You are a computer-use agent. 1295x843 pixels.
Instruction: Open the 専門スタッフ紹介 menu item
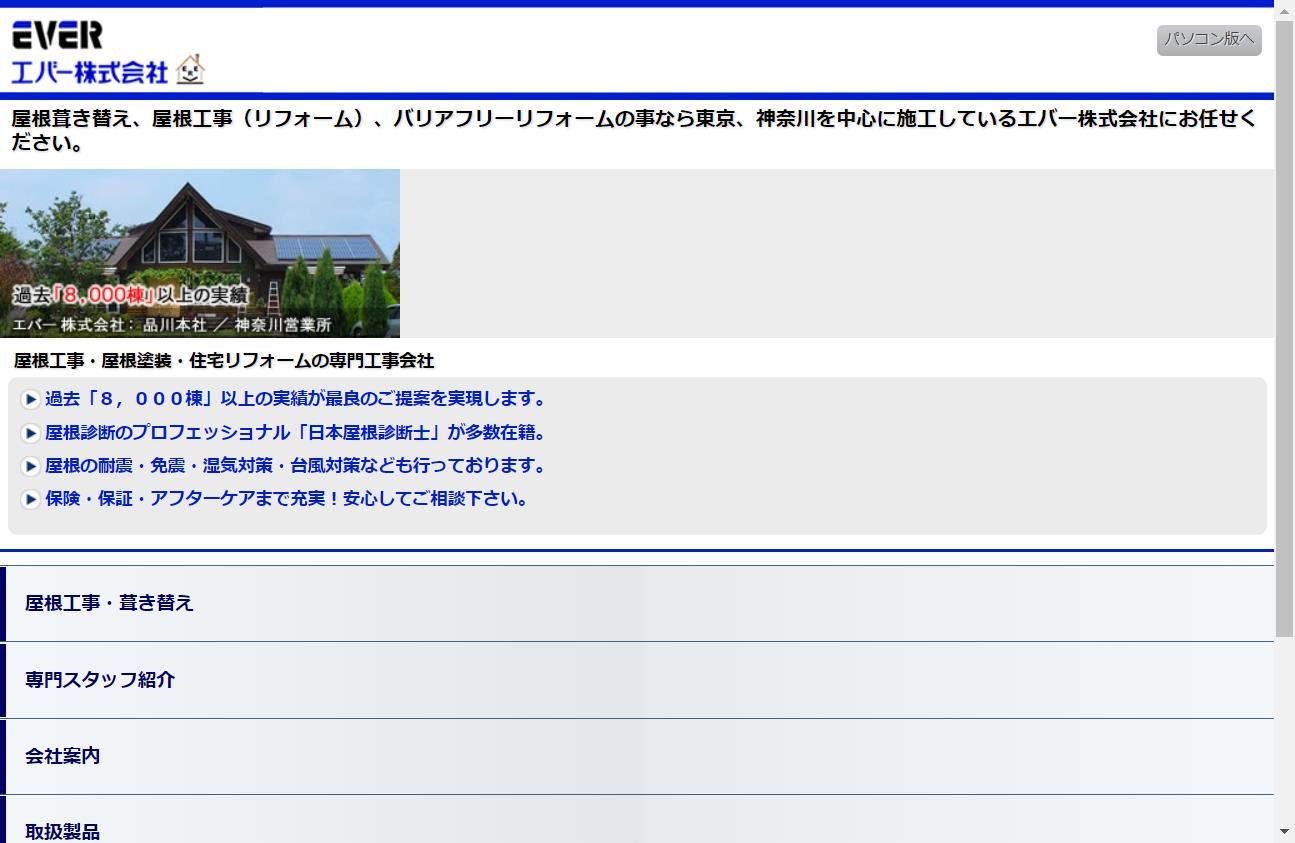(x=637, y=680)
